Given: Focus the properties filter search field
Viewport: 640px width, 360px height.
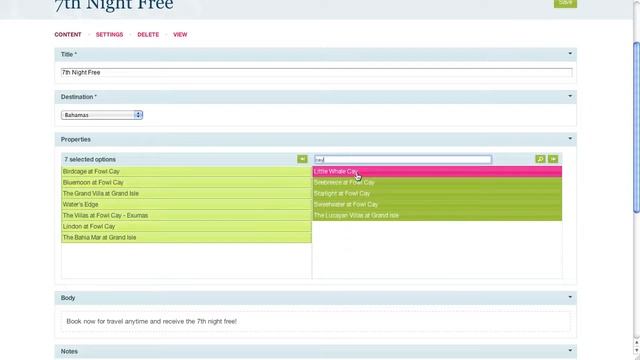Looking at the screenshot, I should click(x=403, y=160).
